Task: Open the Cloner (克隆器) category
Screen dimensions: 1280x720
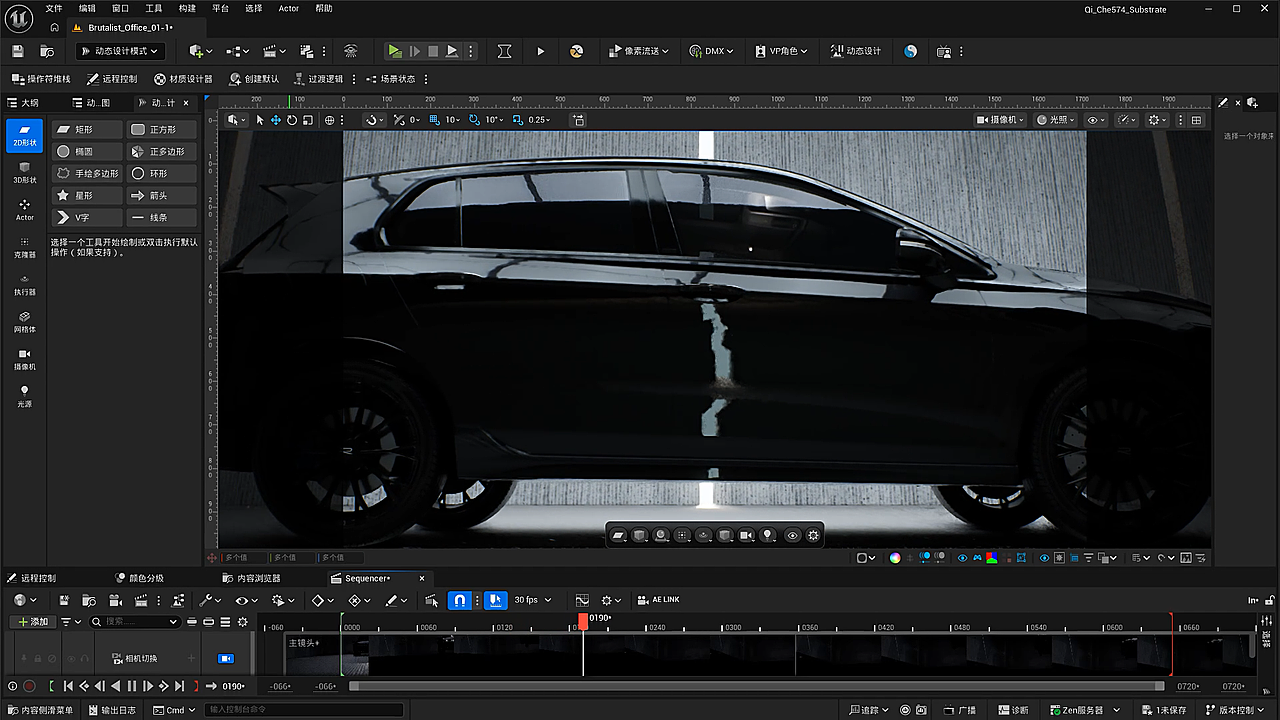Action: 25,247
